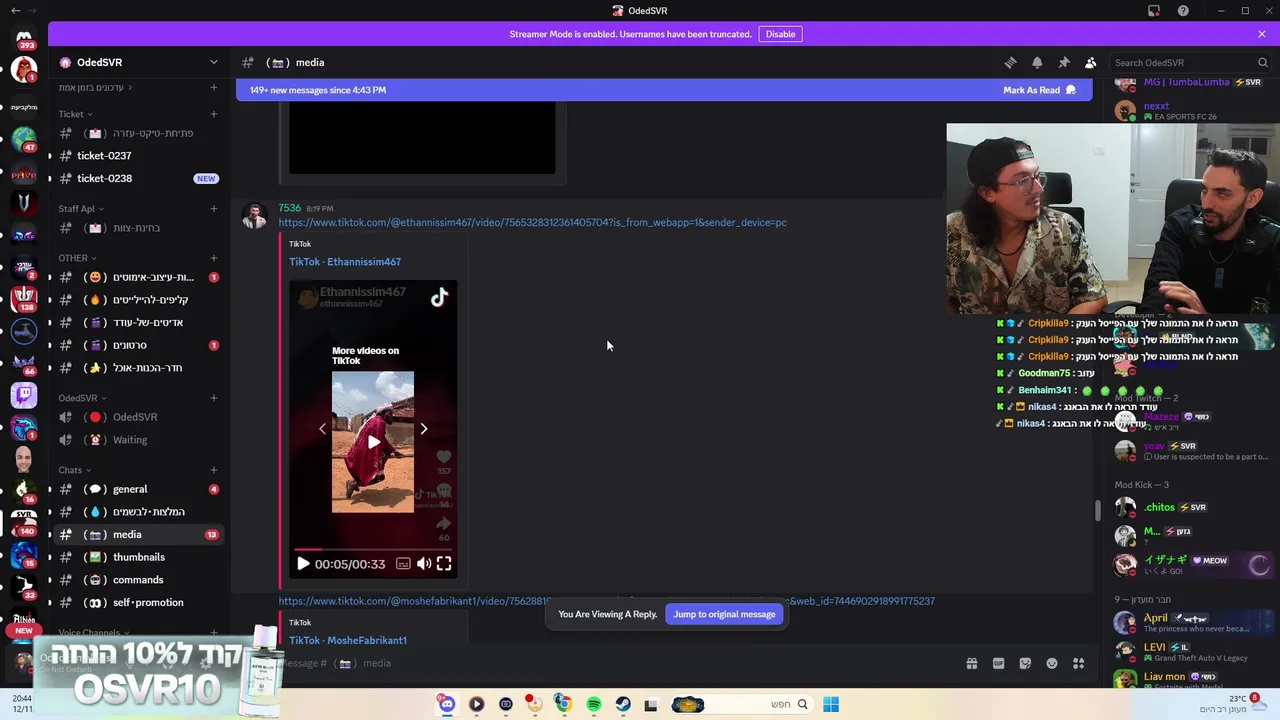Open Discord in the taskbar
This screenshot has height=720, width=1280.
(x=447, y=704)
